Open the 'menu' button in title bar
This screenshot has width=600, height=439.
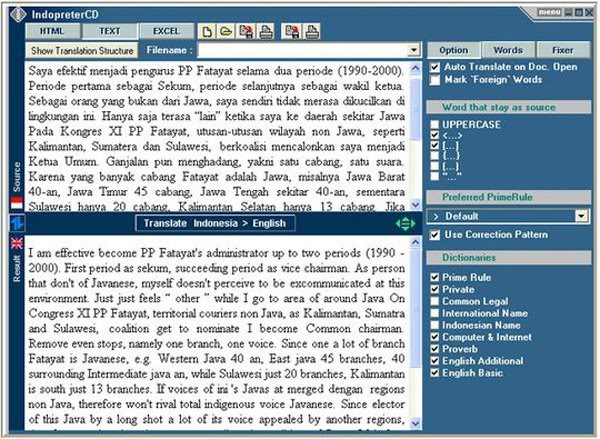tap(549, 12)
